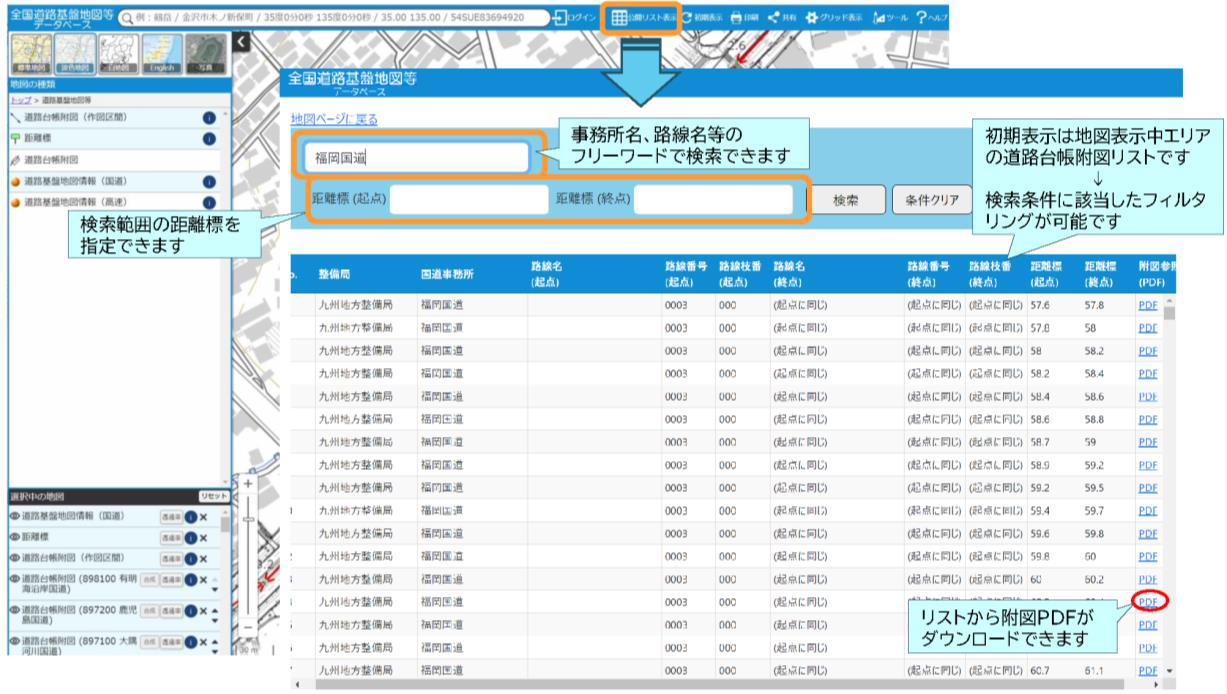Show info for the 距離標 layer type
This screenshot has height=694, width=1227.
(209, 138)
